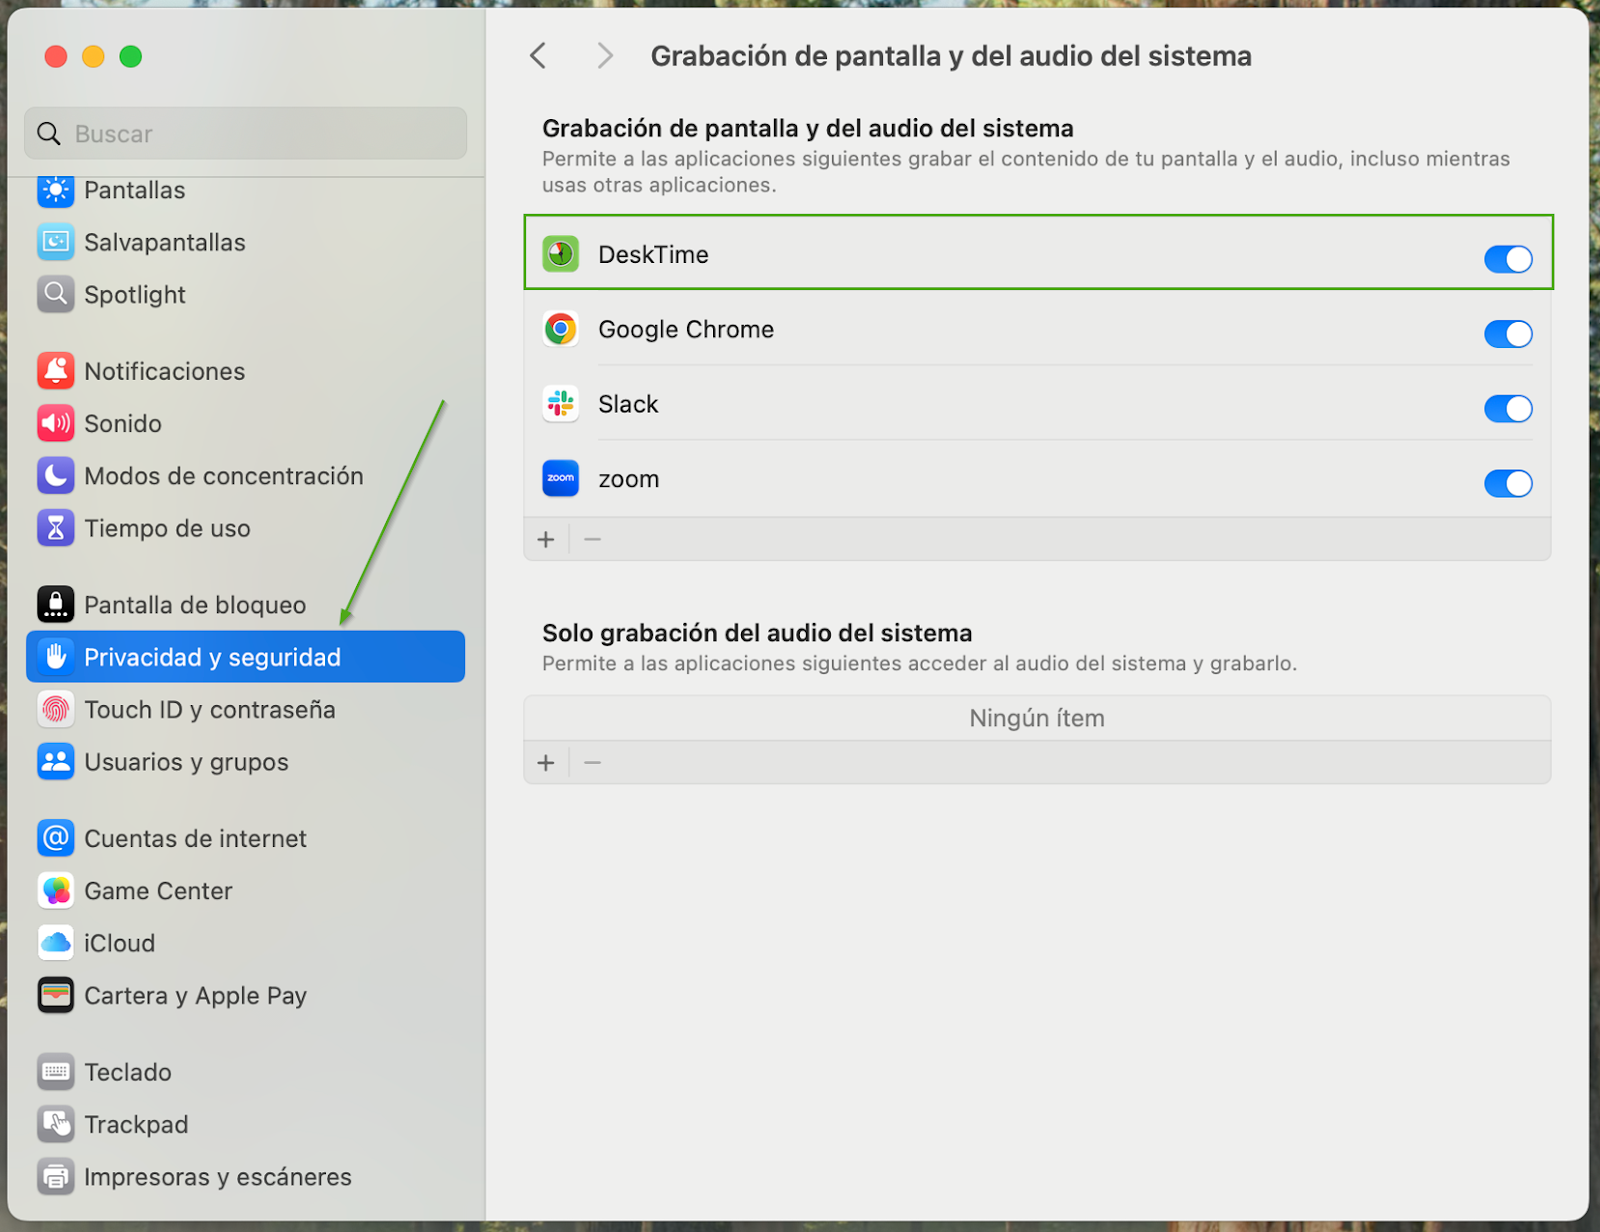The height and width of the screenshot is (1232, 1600).
Task: Select Pantalla de bloqueo in sidebar
Action: [x=195, y=605]
